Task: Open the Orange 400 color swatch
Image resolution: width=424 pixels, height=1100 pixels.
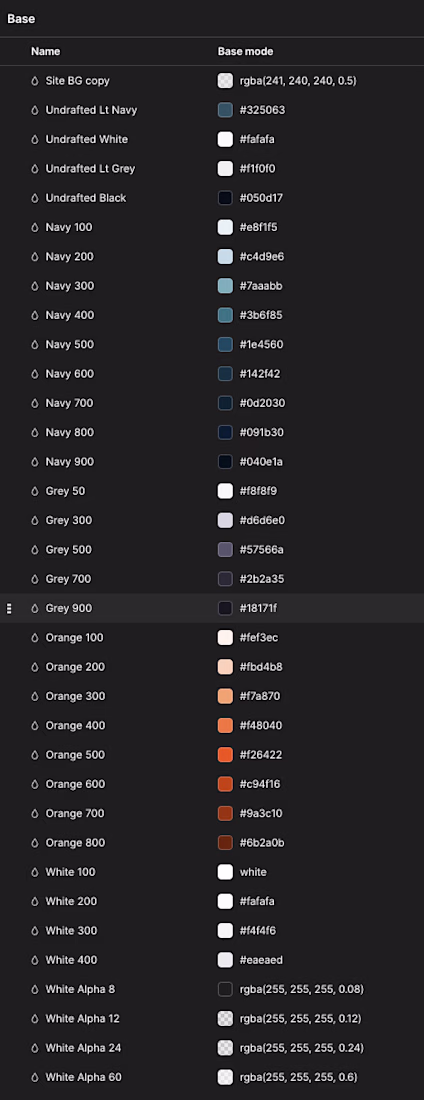Action: click(x=225, y=725)
